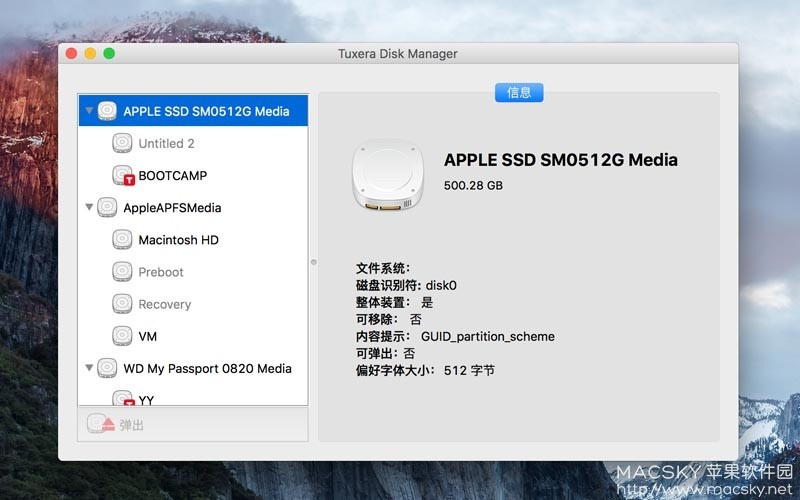This screenshot has height=500, width=800.
Task: Click the 整体装置: 是 line
Action: pos(394,303)
